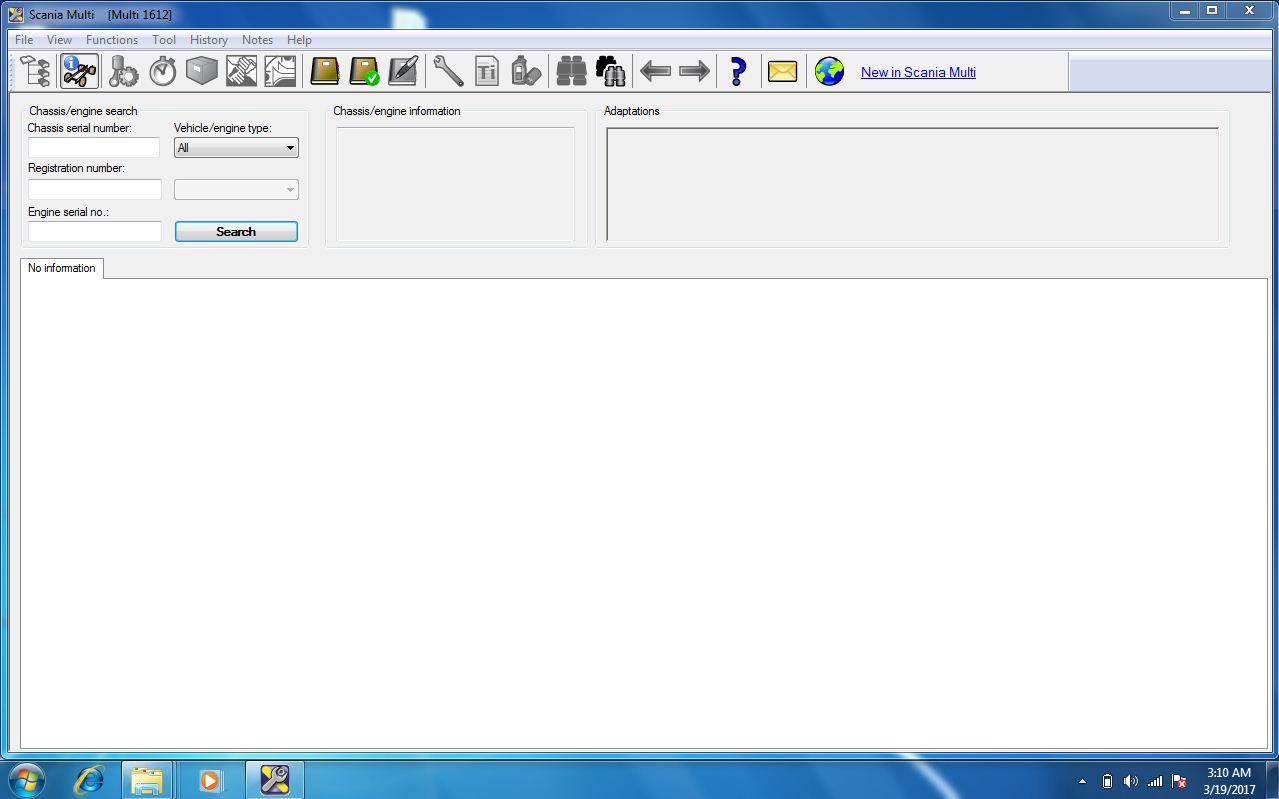Click the Chassis/engine information box
The image size is (1279, 799).
tap(455, 184)
